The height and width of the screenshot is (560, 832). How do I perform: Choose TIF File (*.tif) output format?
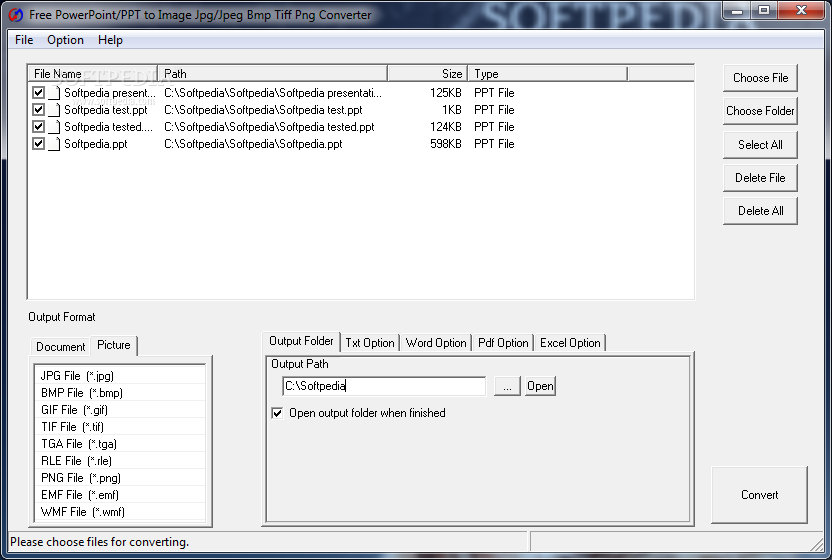click(120, 427)
